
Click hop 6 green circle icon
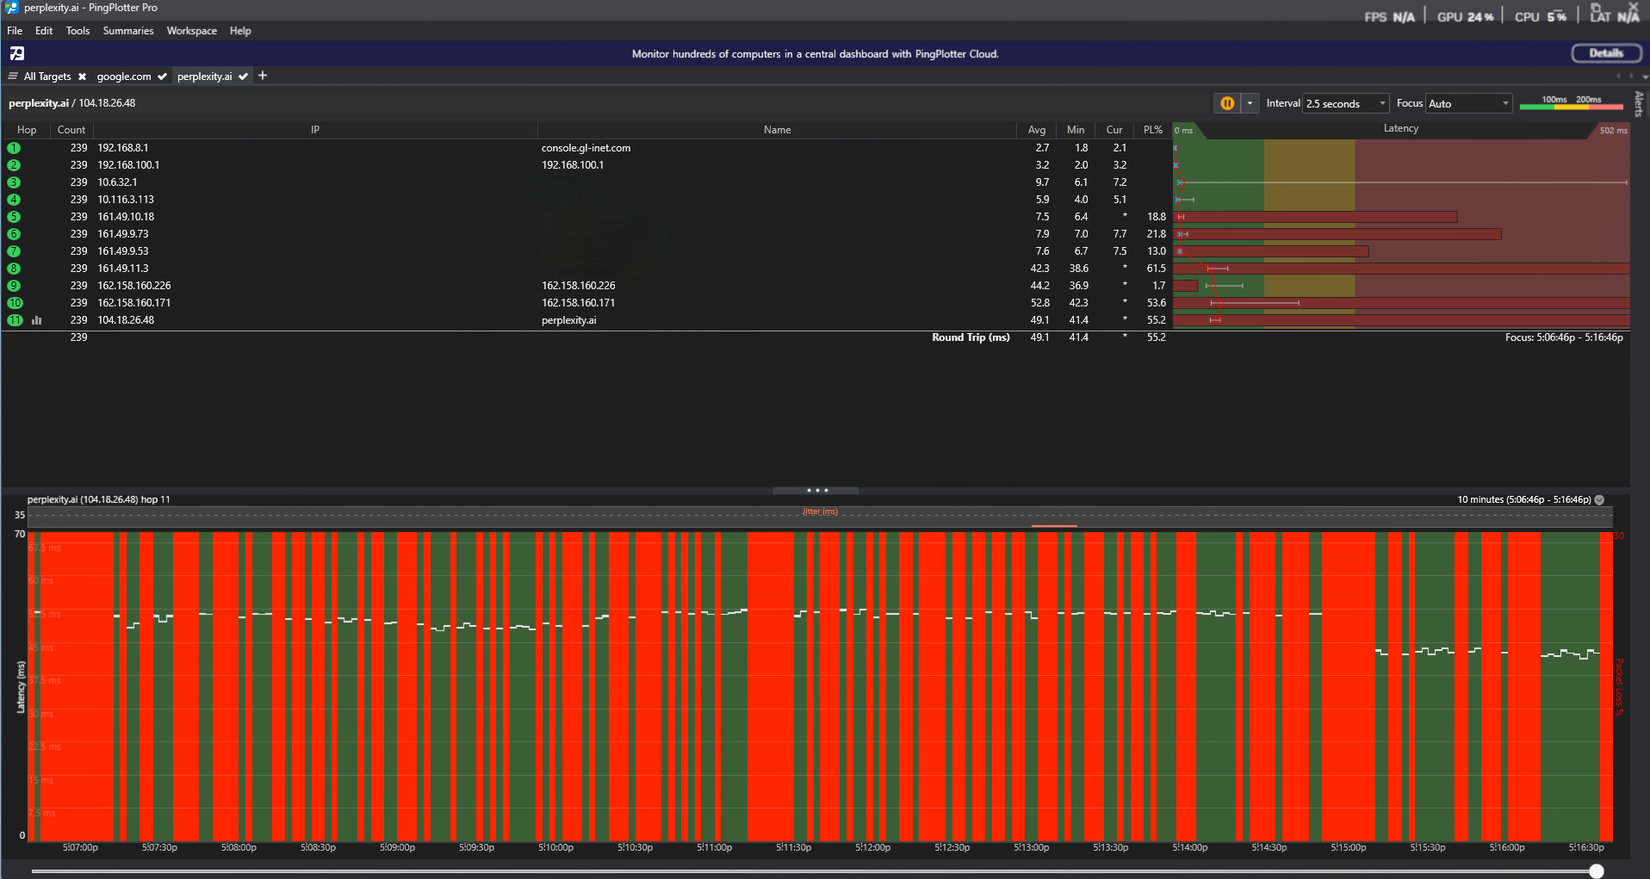tap(14, 234)
